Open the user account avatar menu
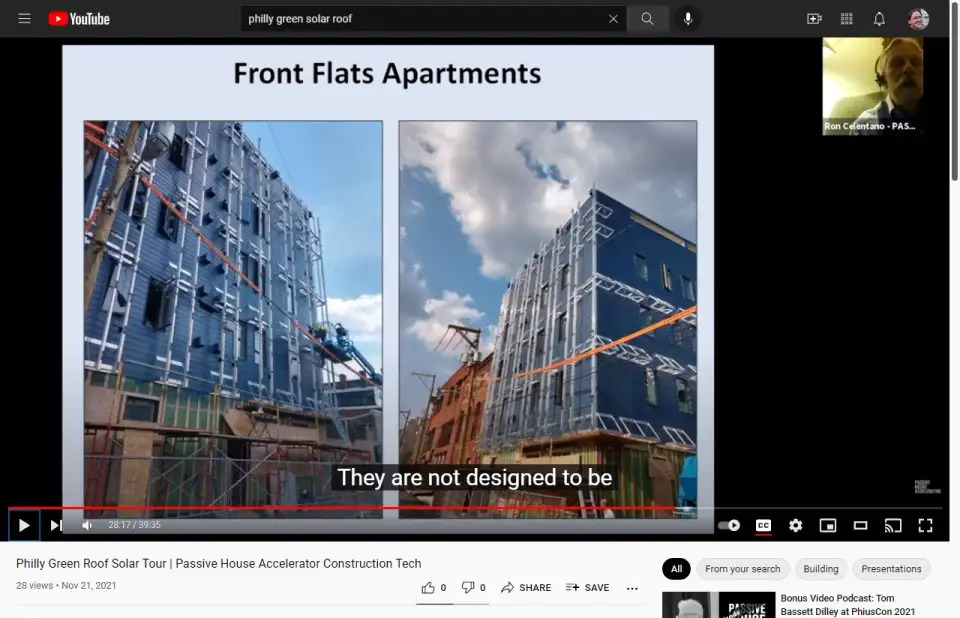960x618 pixels. pyautogui.click(x=918, y=19)
